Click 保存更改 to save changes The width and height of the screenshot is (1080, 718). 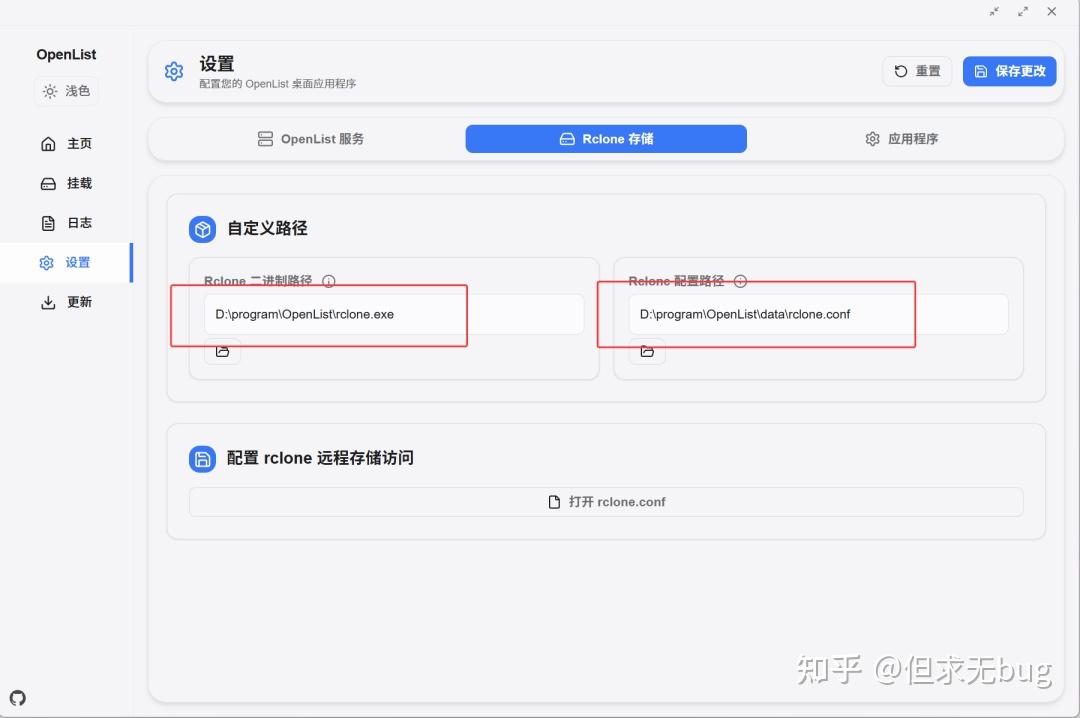point(1009,71)
